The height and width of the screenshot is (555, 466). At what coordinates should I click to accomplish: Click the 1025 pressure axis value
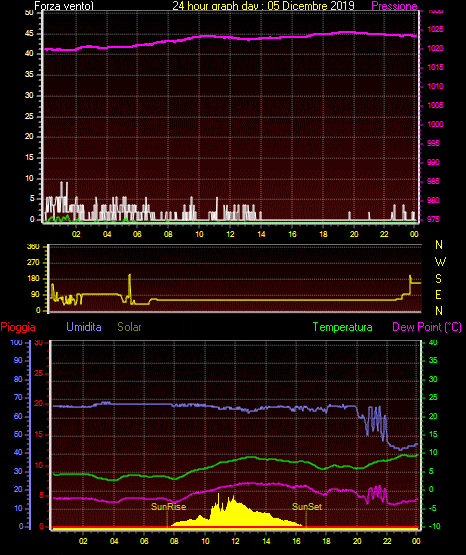435,29
